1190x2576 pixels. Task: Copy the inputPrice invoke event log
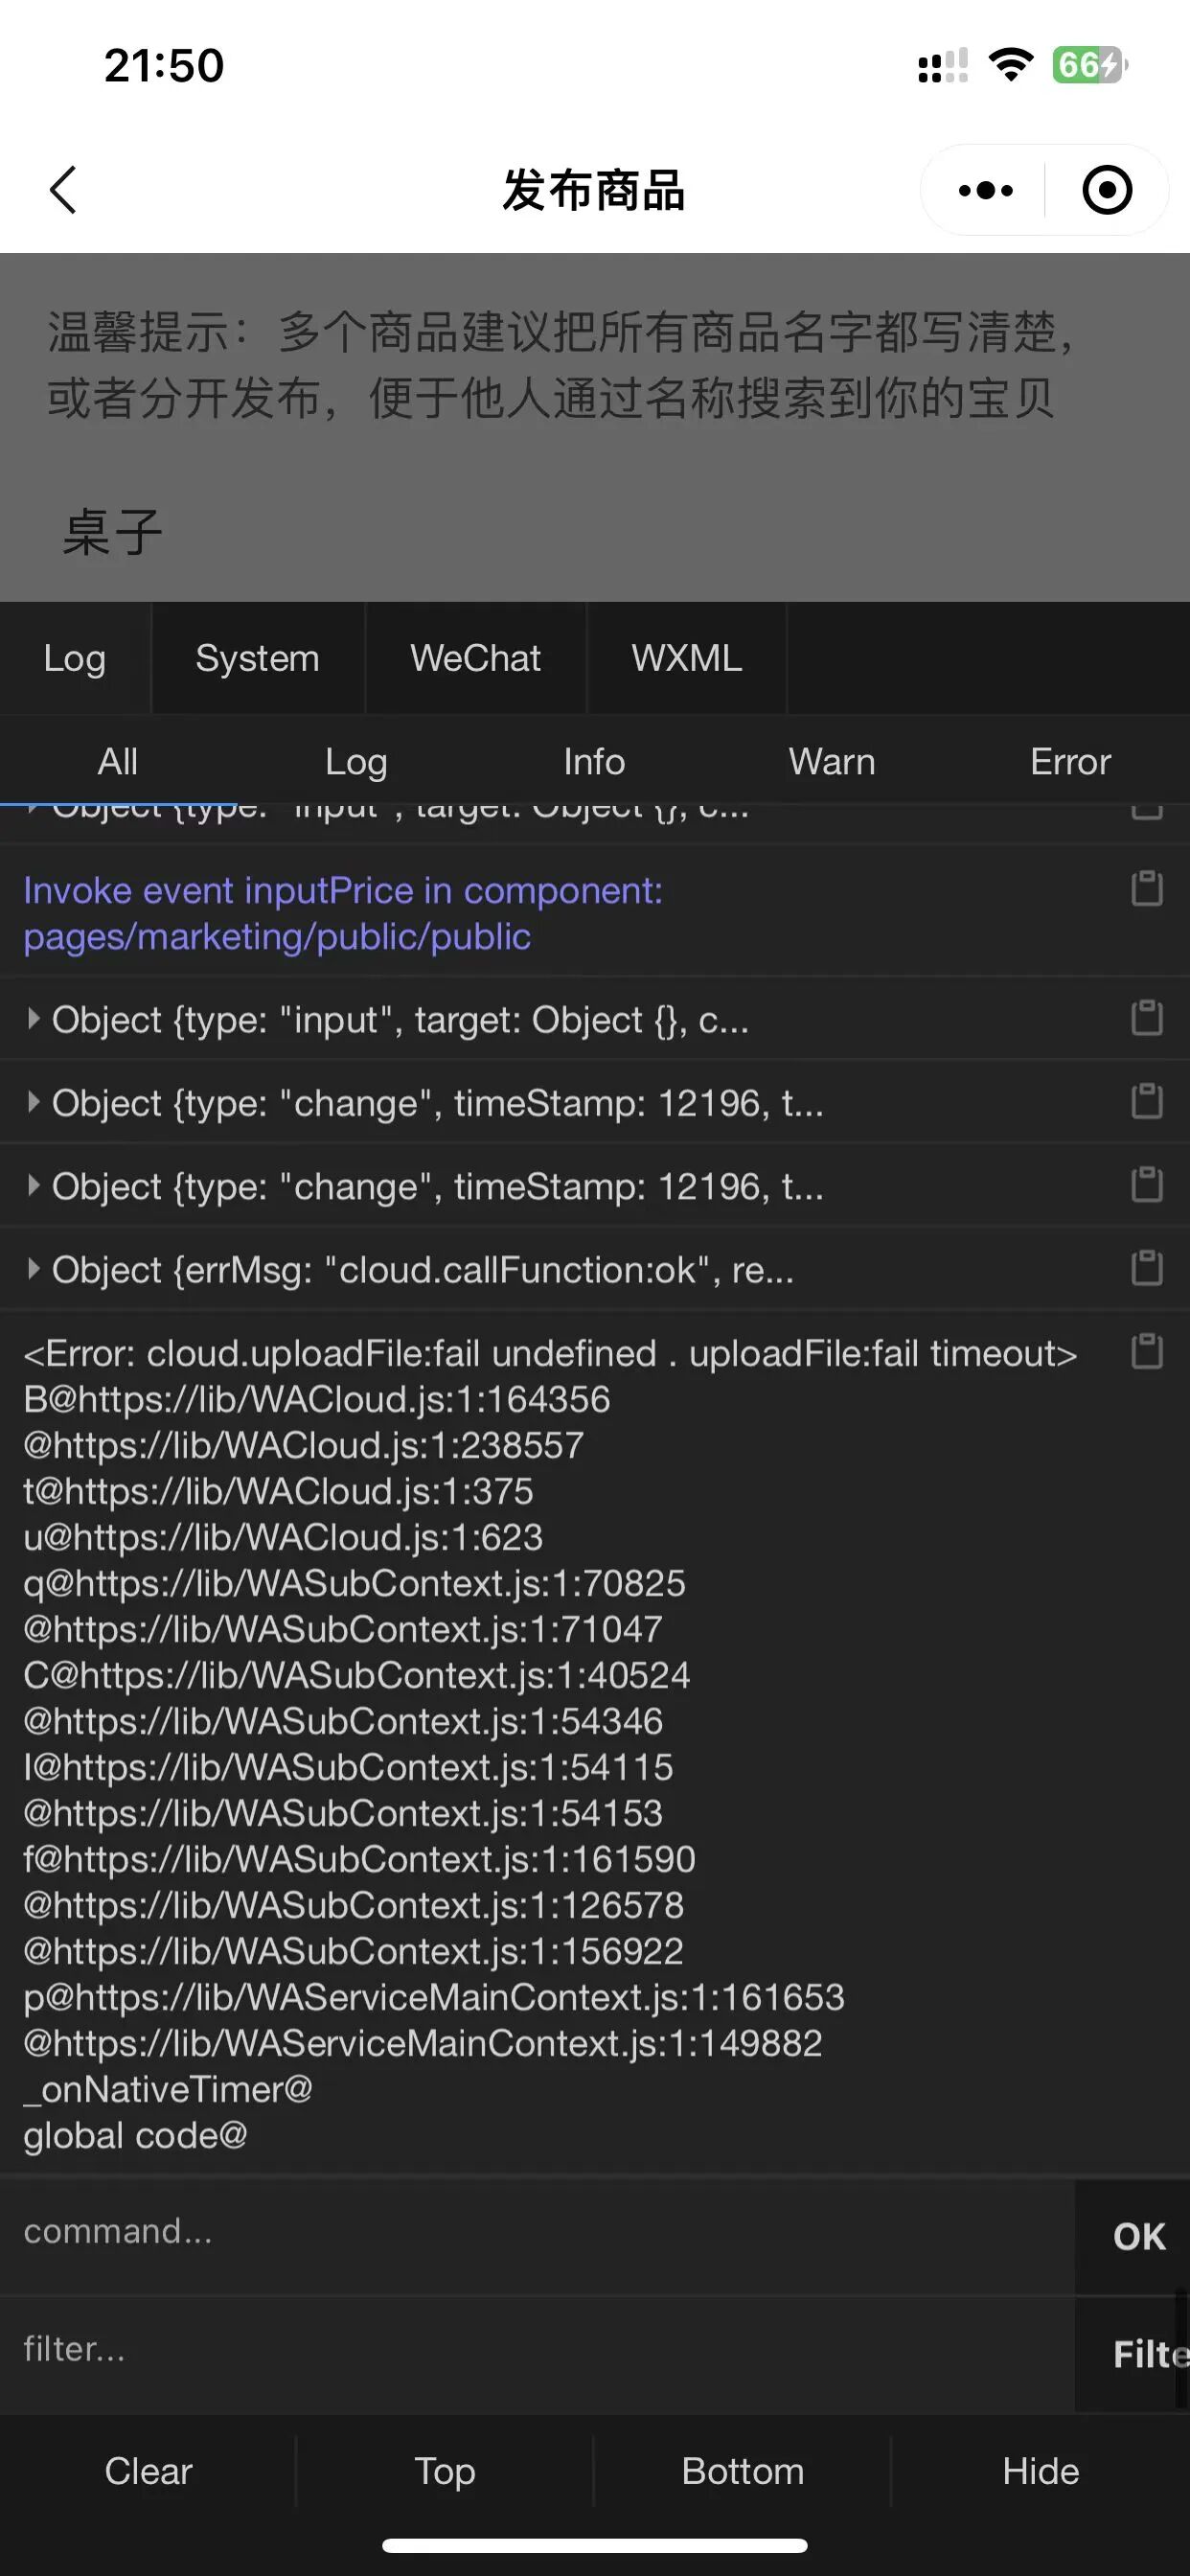1146,888
